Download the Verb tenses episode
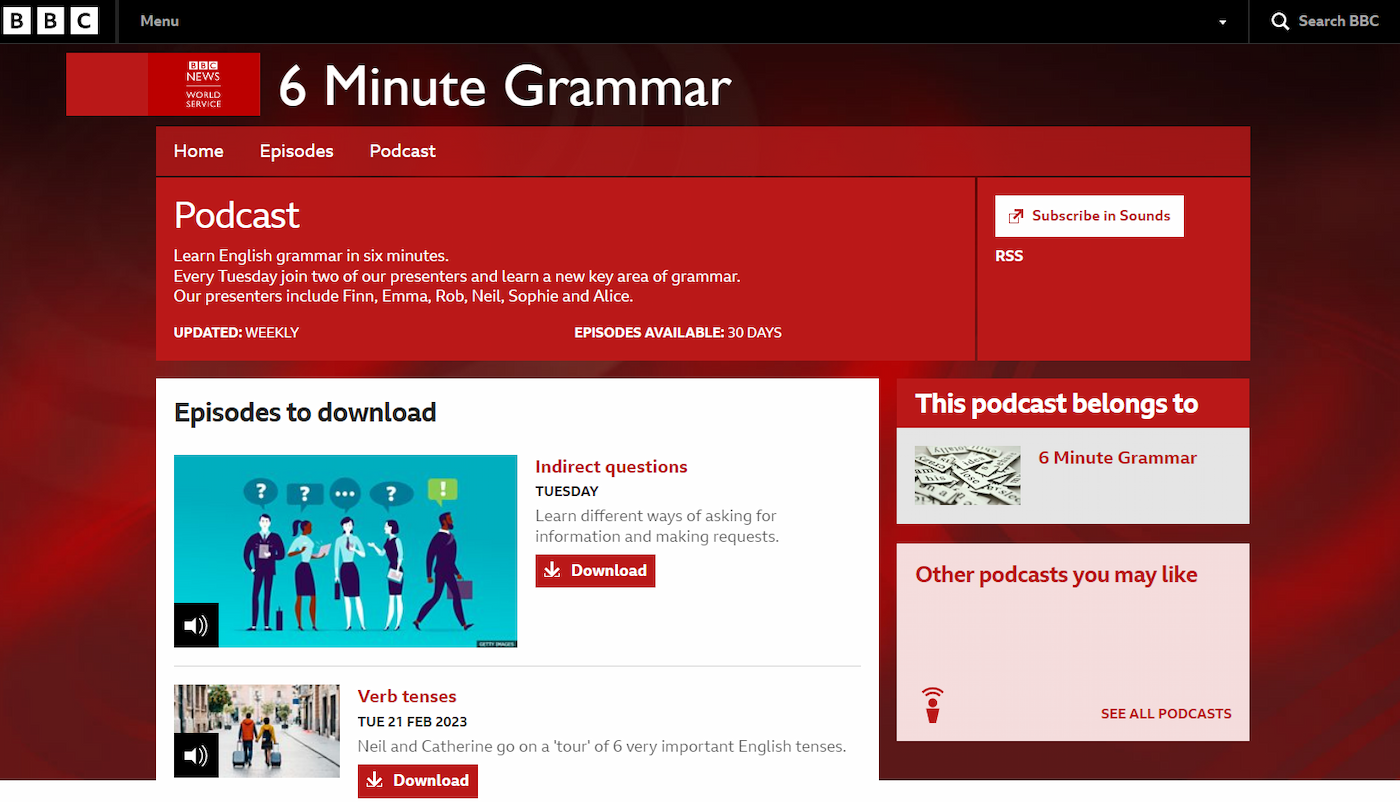The height and width of the screenshot is (802, 1400). point(418,781)
